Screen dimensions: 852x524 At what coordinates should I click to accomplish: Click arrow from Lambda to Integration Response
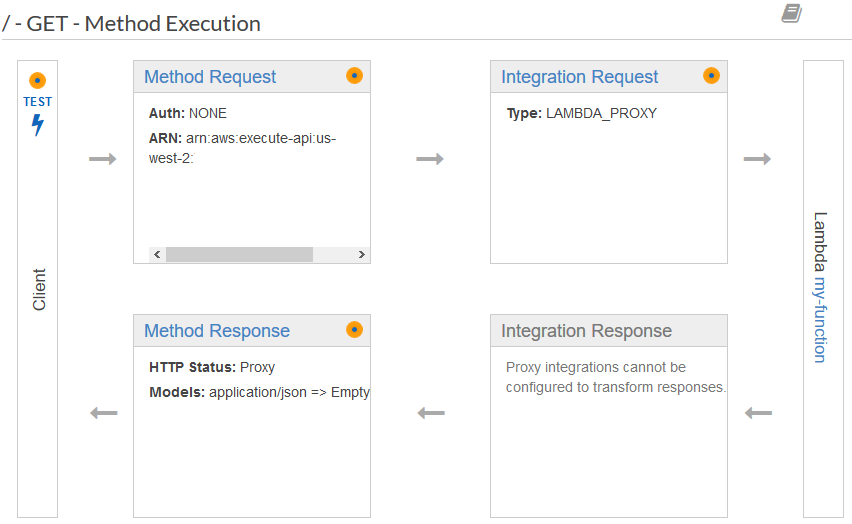759,413
